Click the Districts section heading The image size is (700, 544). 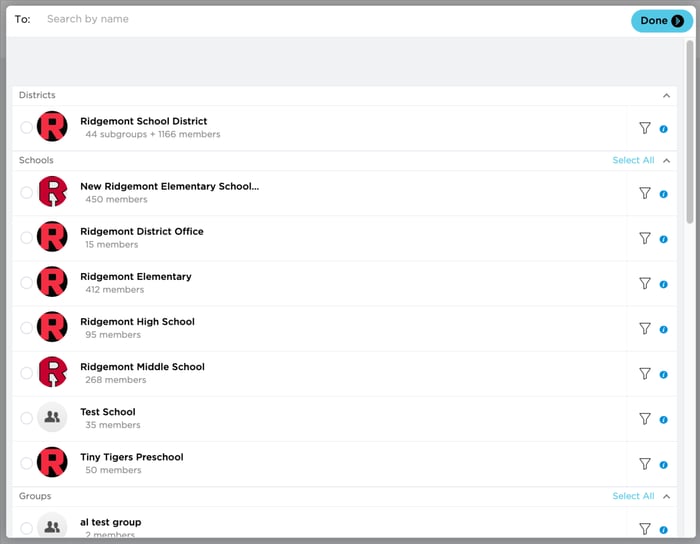coord(37,95)
